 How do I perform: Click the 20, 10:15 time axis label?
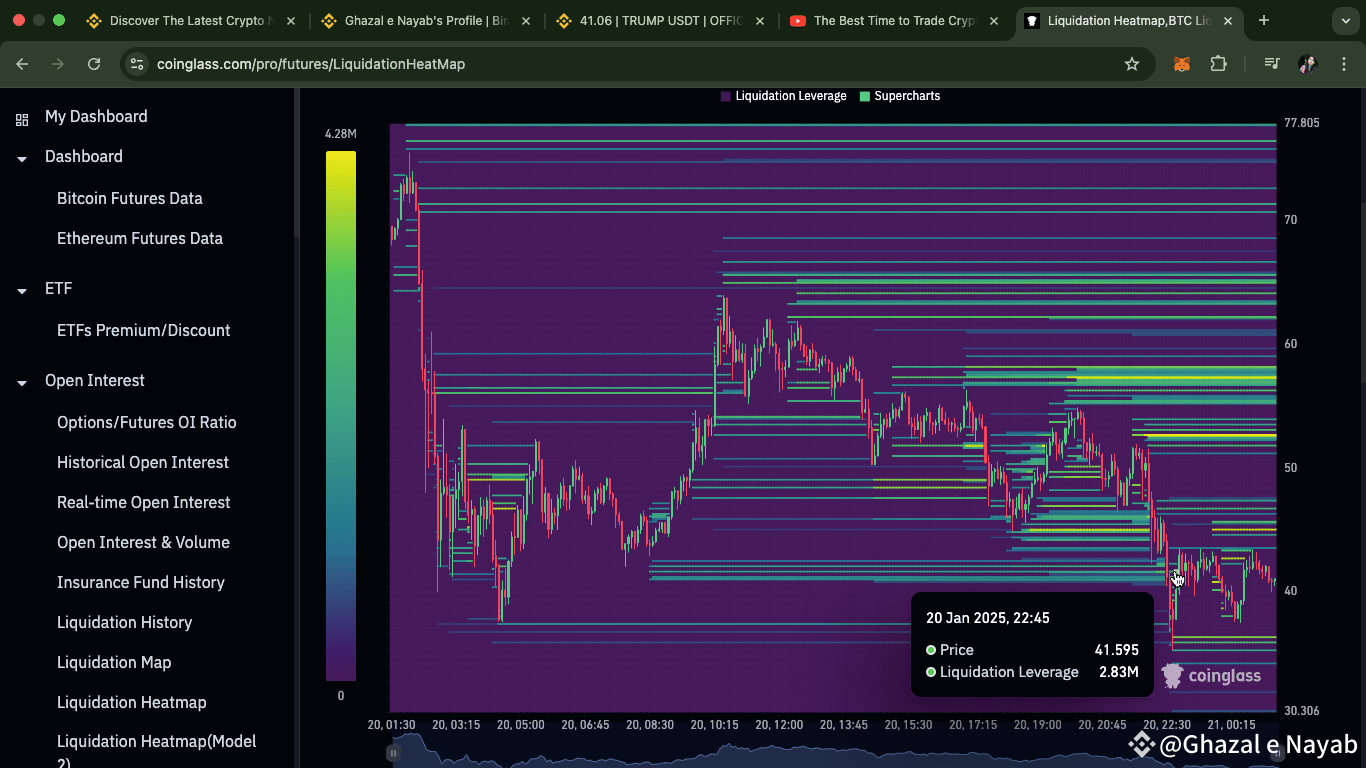714,725
